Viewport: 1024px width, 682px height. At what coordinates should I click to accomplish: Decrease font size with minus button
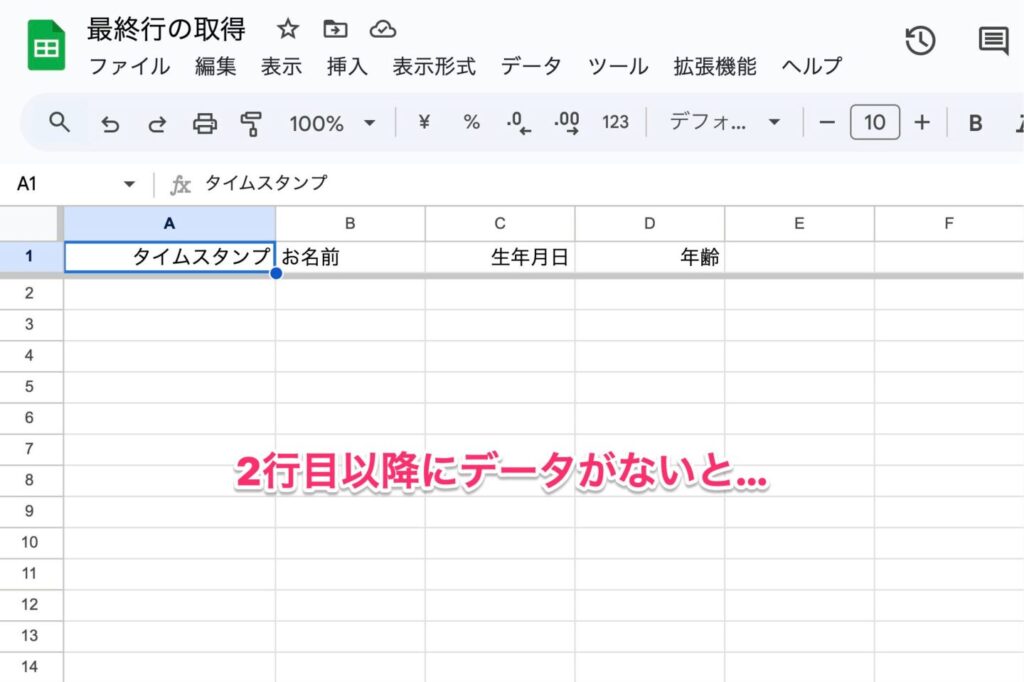click(827, 122)
